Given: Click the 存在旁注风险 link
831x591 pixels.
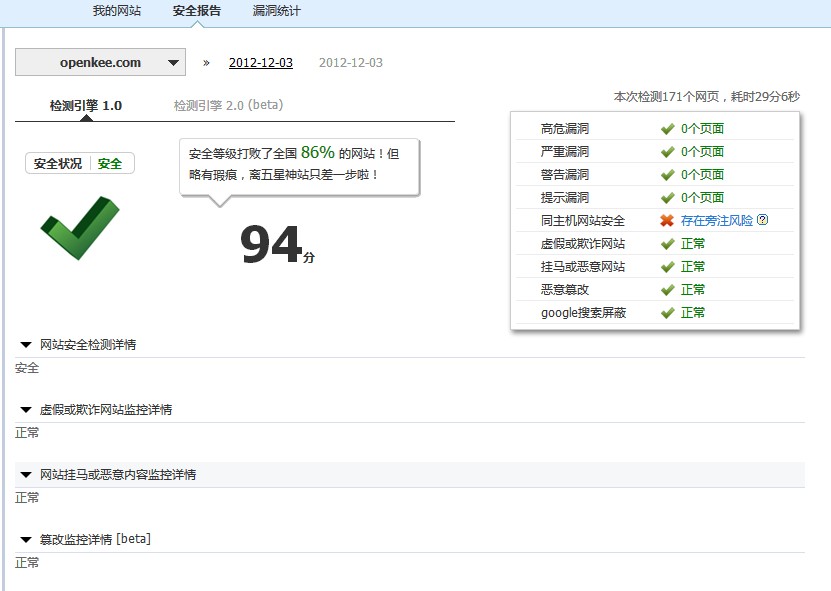Looking at the screenshot, I should click(716, 220).
